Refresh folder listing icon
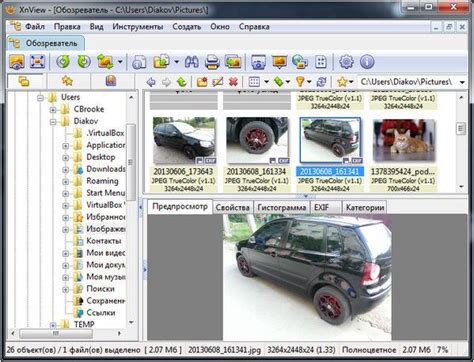The width and height of the screenshot is (474, 362). [321, 82]
